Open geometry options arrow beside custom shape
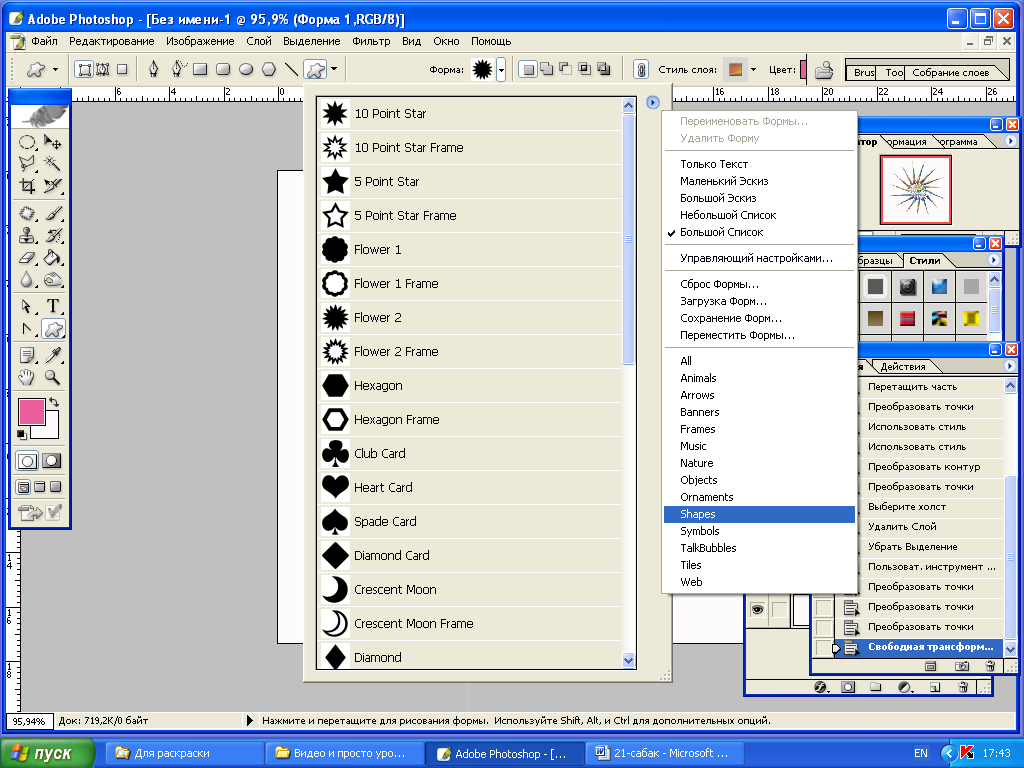 [334, 69]
